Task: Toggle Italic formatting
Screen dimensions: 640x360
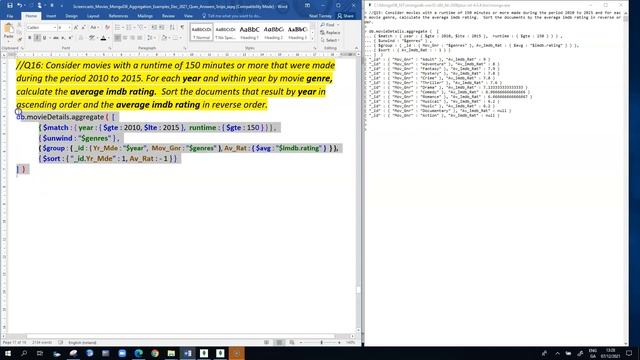Action: (x=37, y=38)
